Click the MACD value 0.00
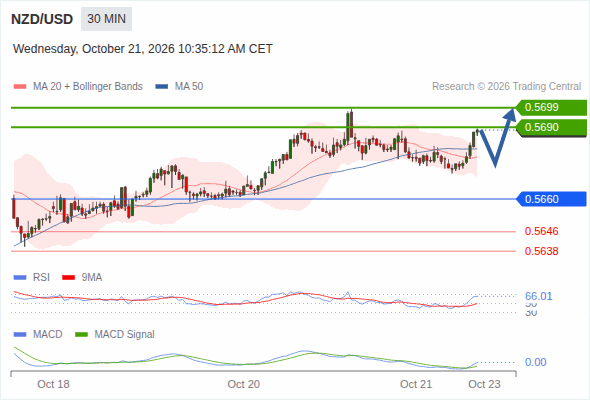This screenshot has height=400, width=590. pyautogui.click(x=535, y=362)
